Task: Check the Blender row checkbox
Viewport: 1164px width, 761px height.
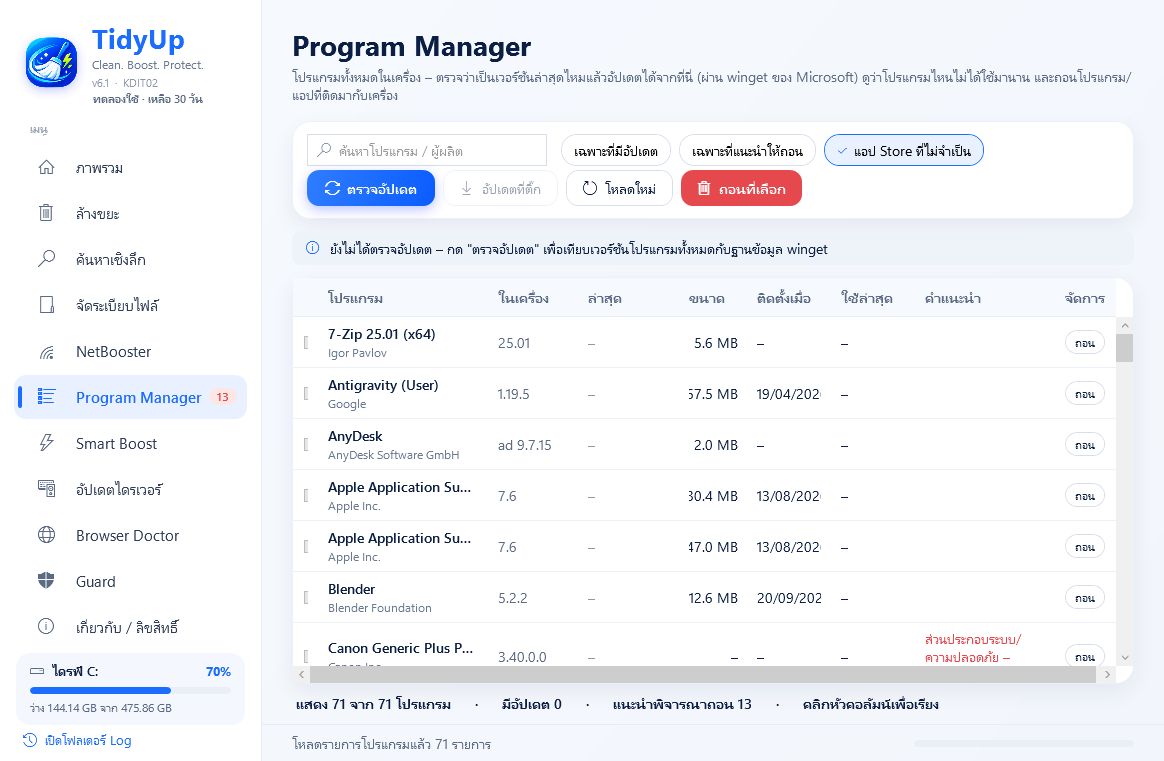Action: pos(306,598)
